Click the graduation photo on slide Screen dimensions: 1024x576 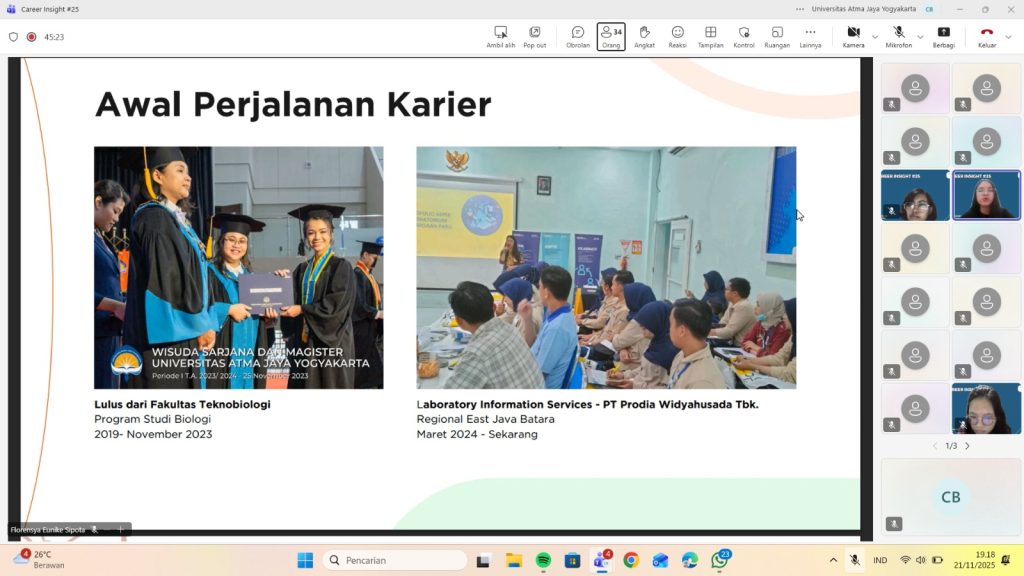(238, 268)
